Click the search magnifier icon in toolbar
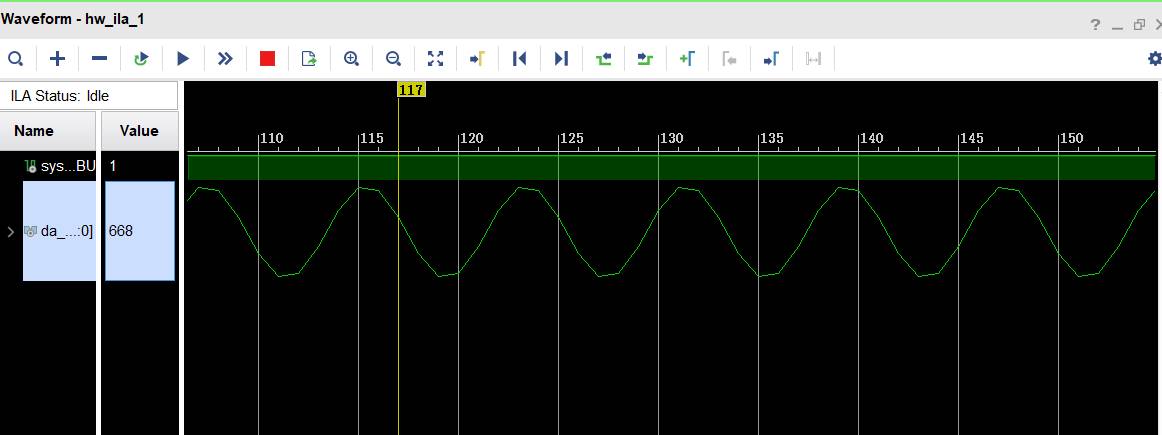 click(x=16, y=59)
